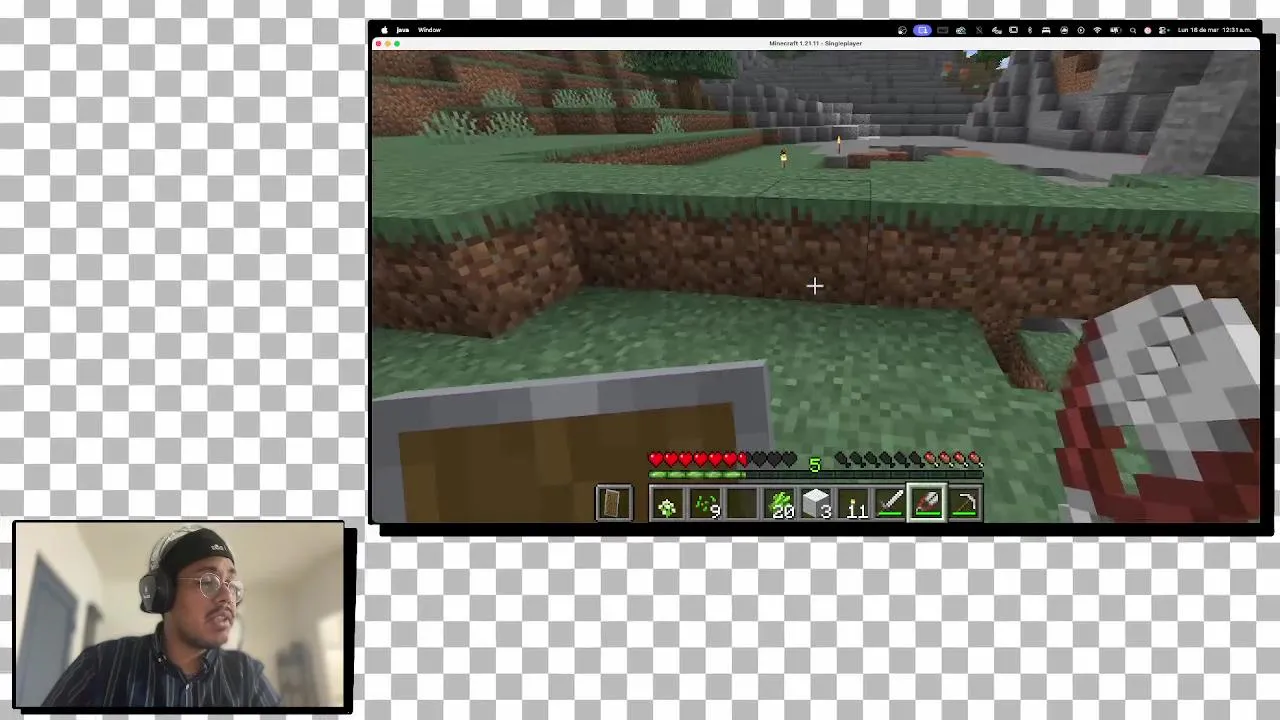Click the highlighted purple screen recording icon

click(x=922, y=30)
